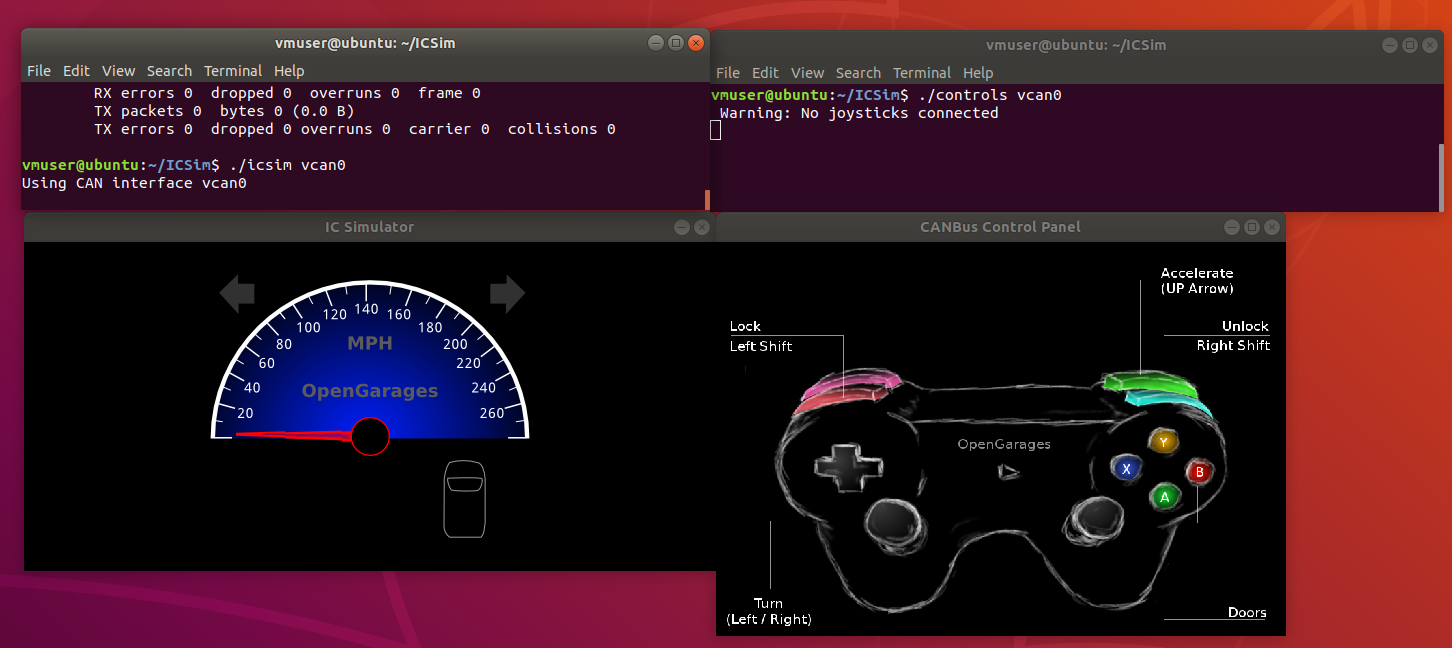
Task: Click the small play arrow at the controller center
Action: click(x=1009, y=470)
